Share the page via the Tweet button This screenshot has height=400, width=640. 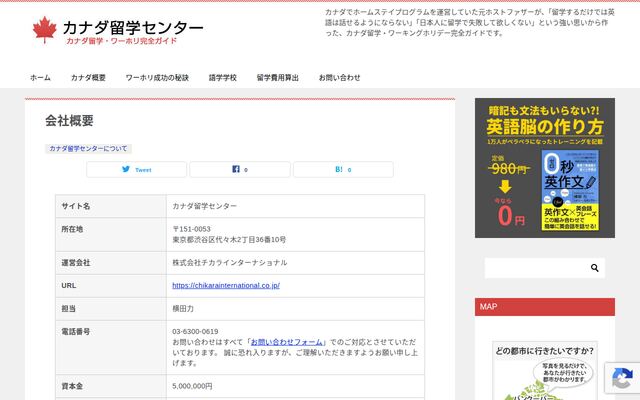(136, 169)
